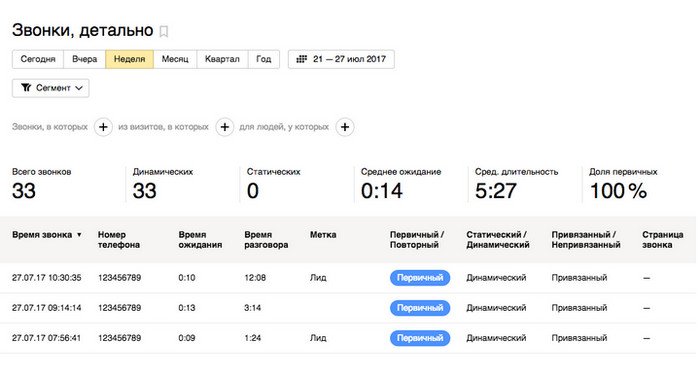The width and height of the screenshot is (700, 377).
Task: Sort by Время ожидания column
Action: [200, 239]
